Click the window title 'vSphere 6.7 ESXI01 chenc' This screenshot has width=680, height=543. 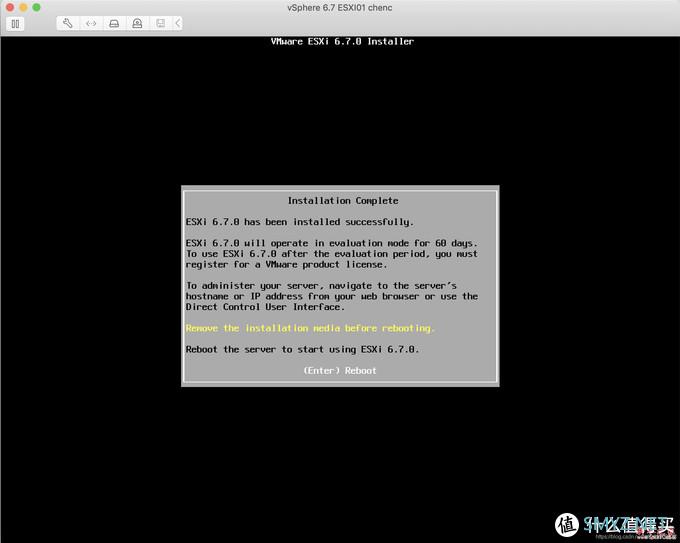[340, 7]
